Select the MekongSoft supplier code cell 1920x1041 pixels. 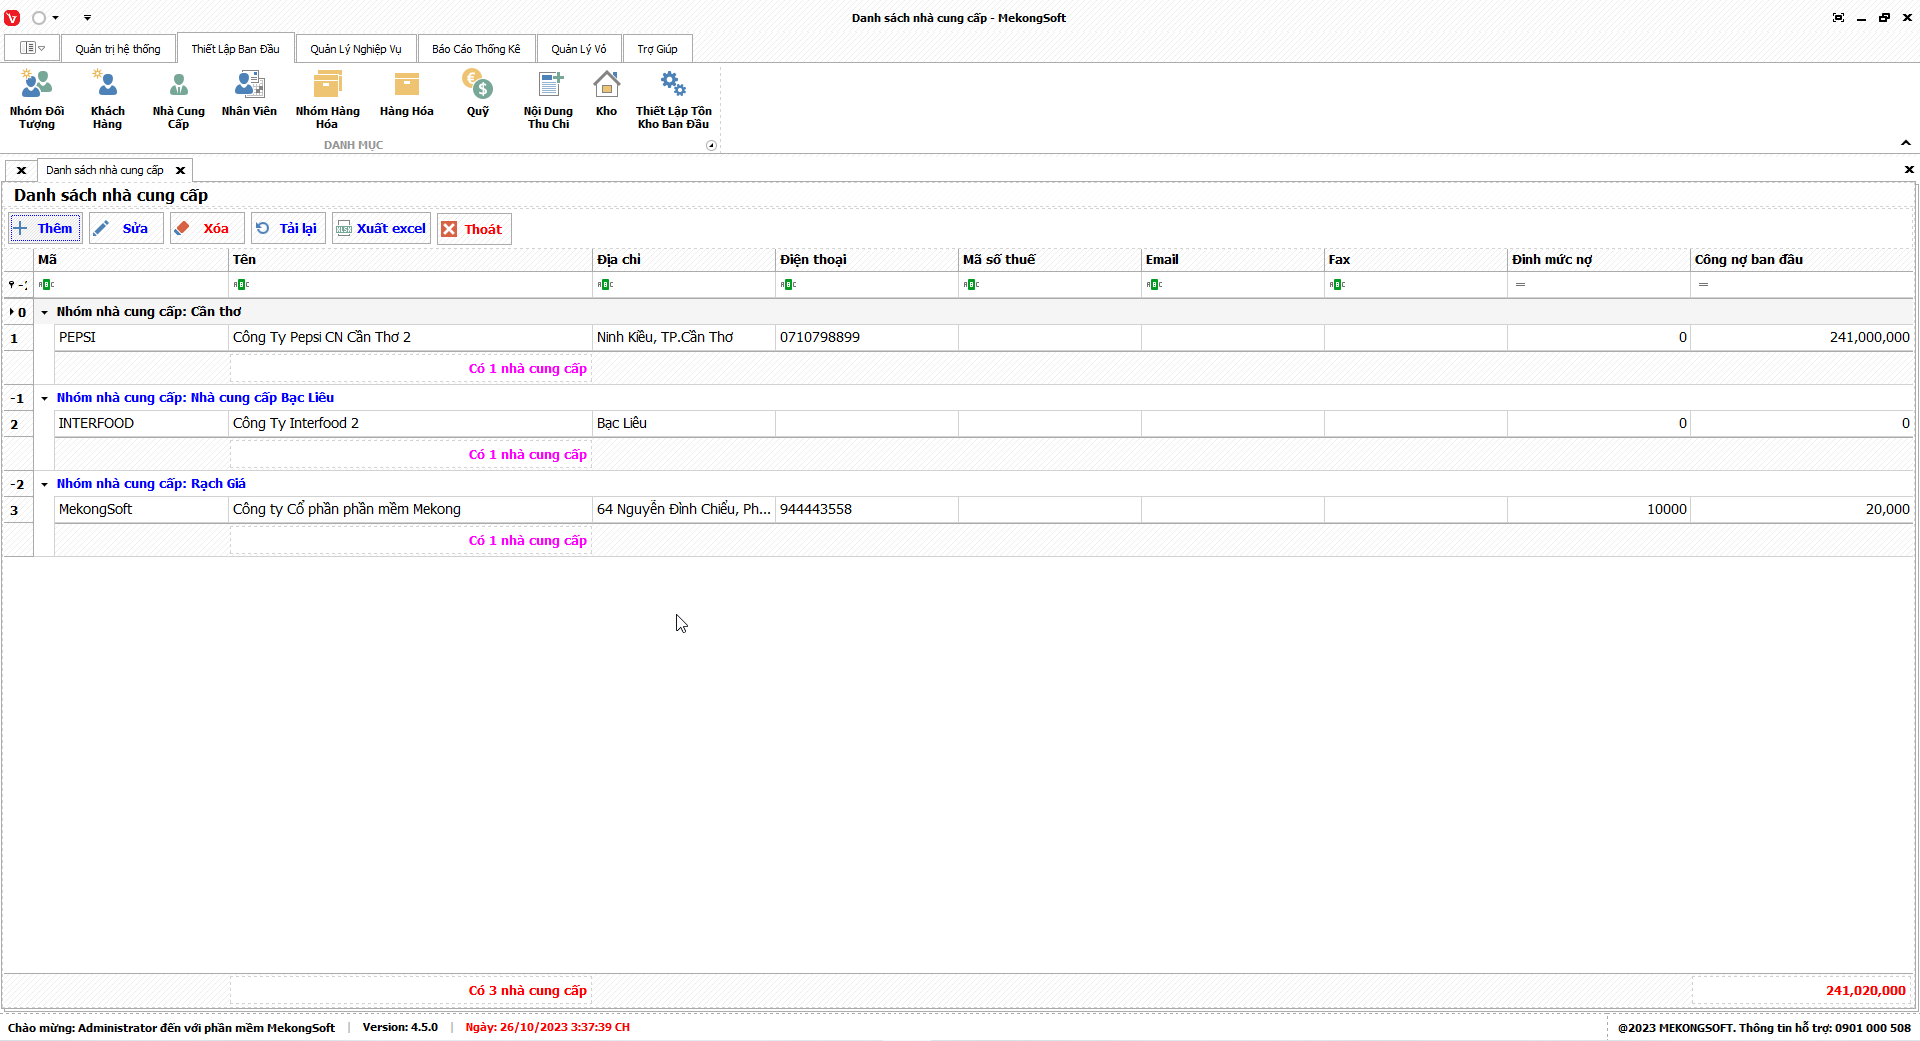pos(142,510)
